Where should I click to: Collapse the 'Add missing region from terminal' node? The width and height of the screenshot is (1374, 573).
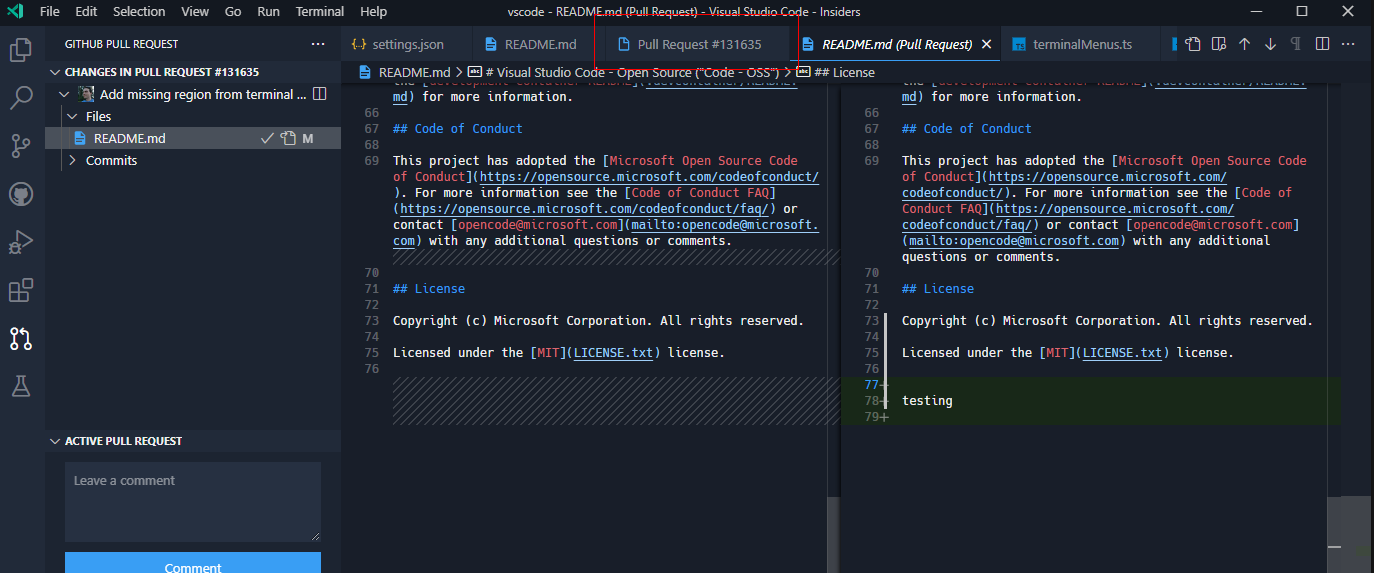pos(64,94)
